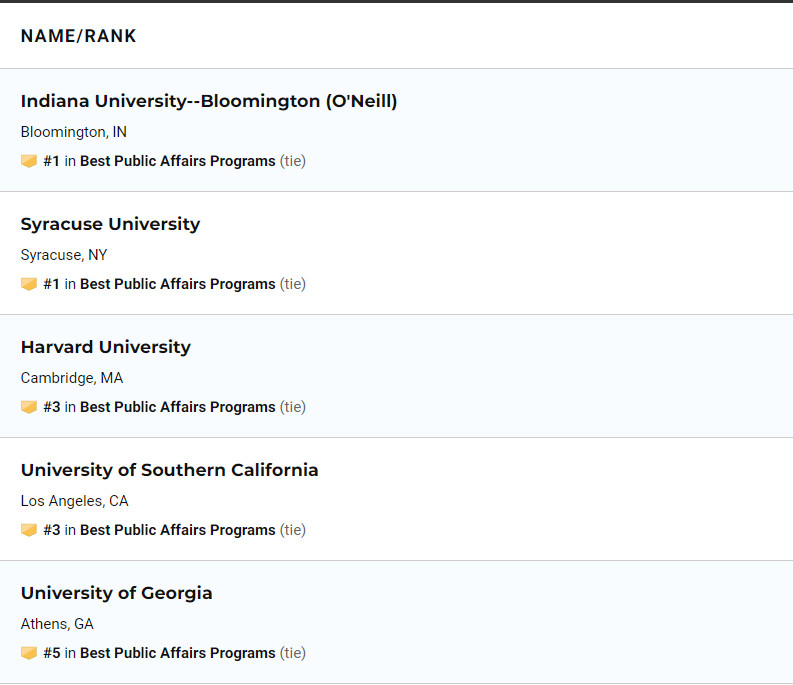Viewport: 793px width, 685px height.
Task: Open the University of Georgia profile link
Action: pos(116,593)
